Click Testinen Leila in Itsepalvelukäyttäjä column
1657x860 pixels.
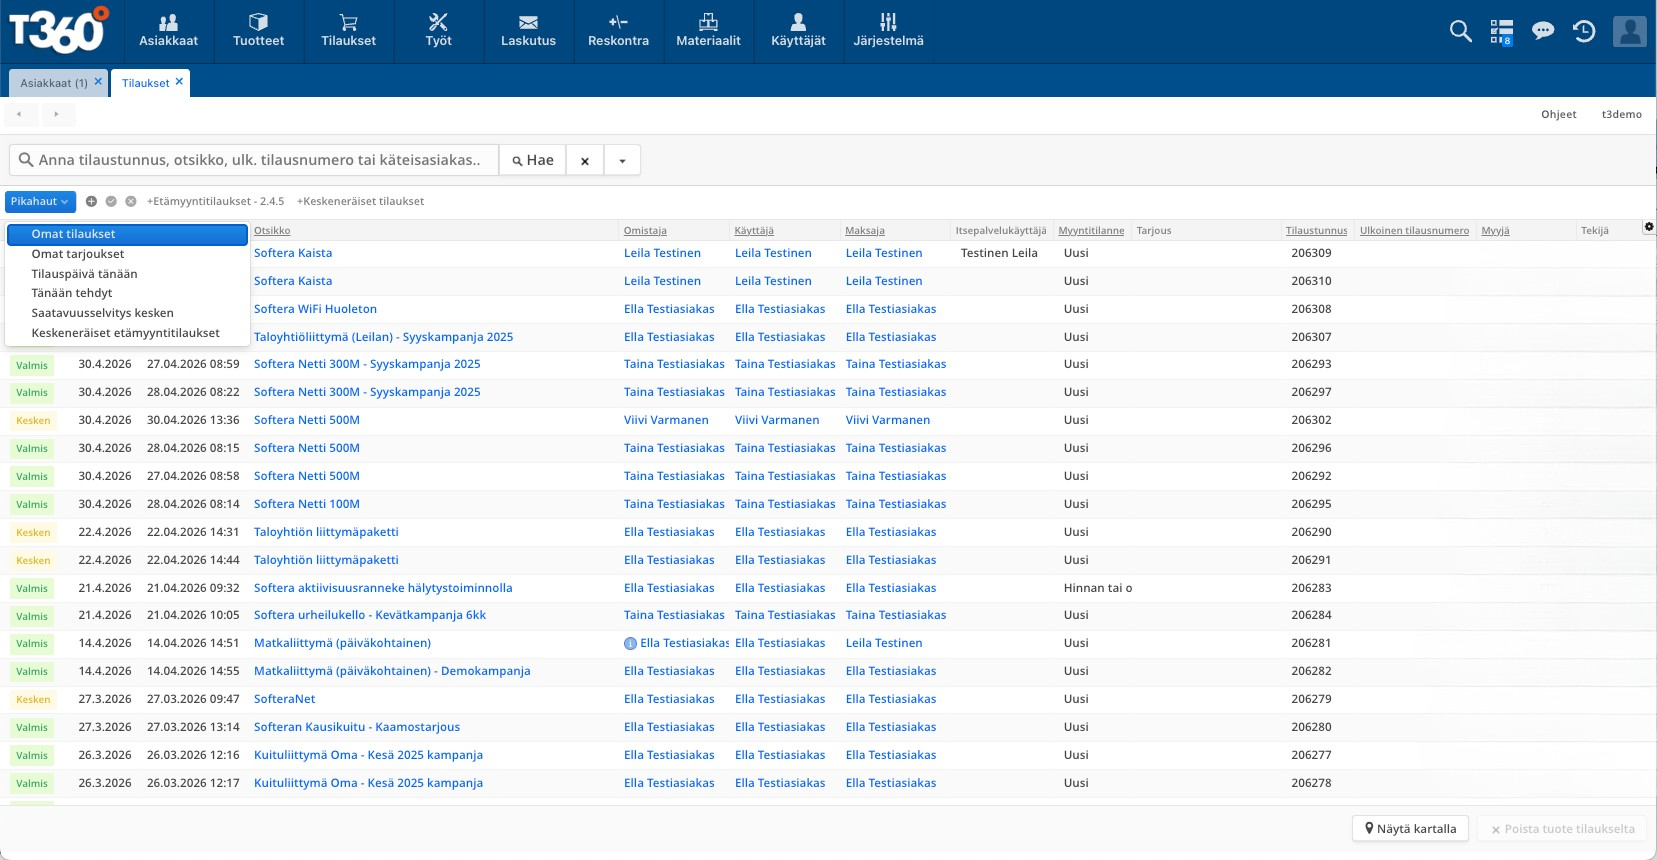click(x=999, y=253)
